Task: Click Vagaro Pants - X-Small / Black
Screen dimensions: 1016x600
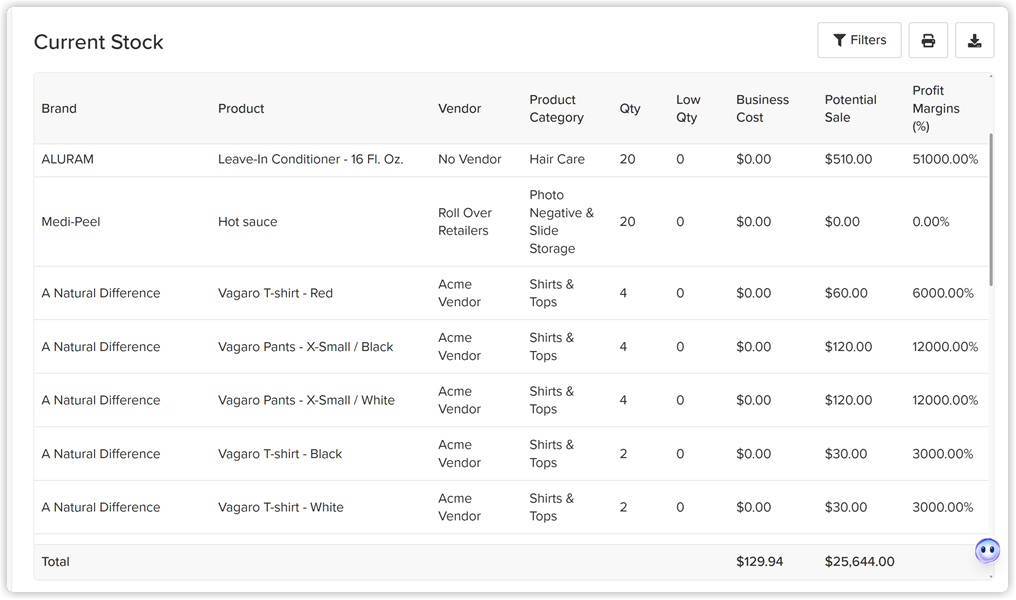Action: 306,347
